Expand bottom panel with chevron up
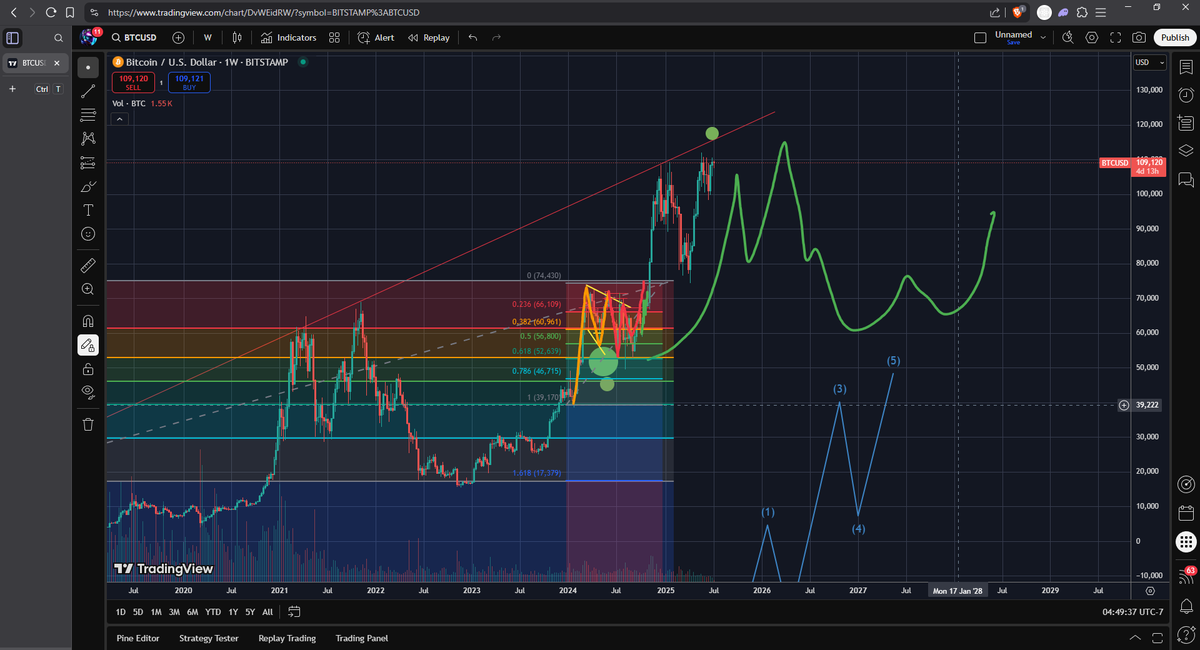The width and height of the screenshot is (1200, 650). 1135,638
